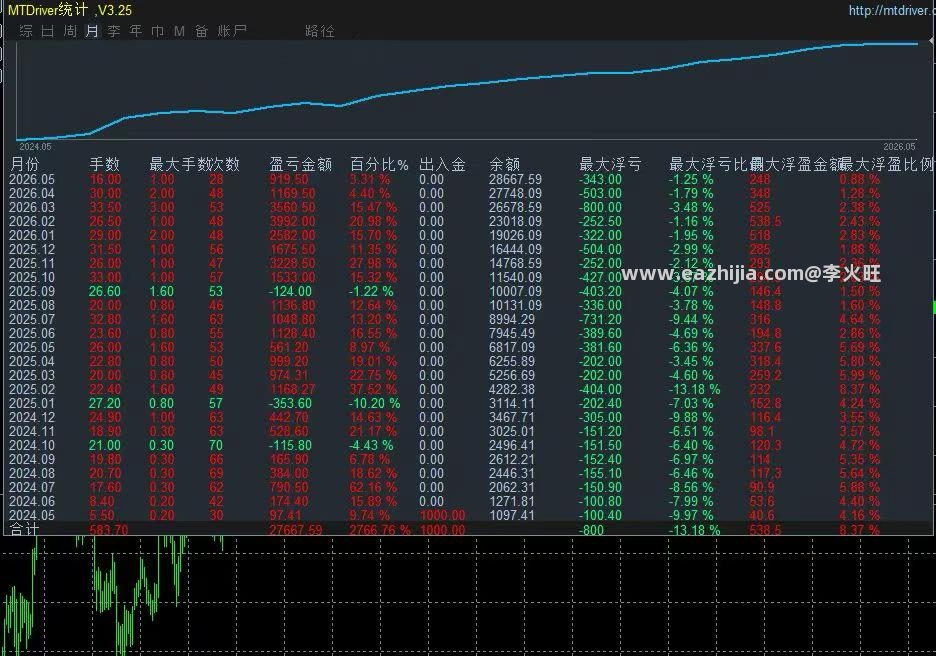This screenshot has width=936, height=656.
Task: Click the 手数 column header
Action: point(104,164)
